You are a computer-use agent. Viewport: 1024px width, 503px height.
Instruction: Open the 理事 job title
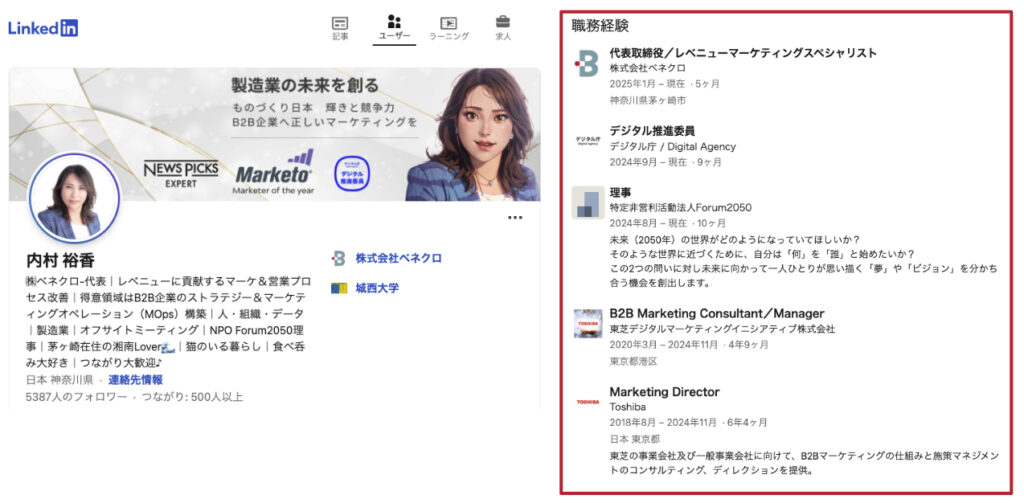[620, 193]
